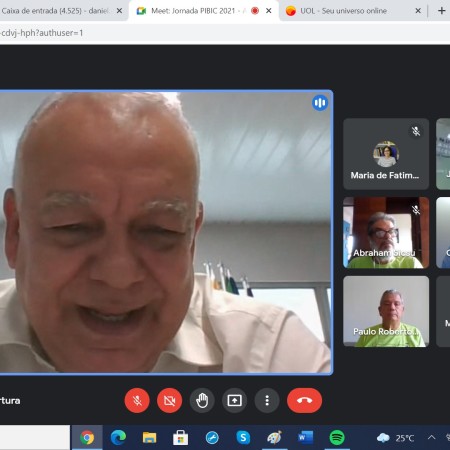Open more options three-dot menu
Image resolution: width=450 pixels, height=450 pixels.
click(x=267, y=400)
